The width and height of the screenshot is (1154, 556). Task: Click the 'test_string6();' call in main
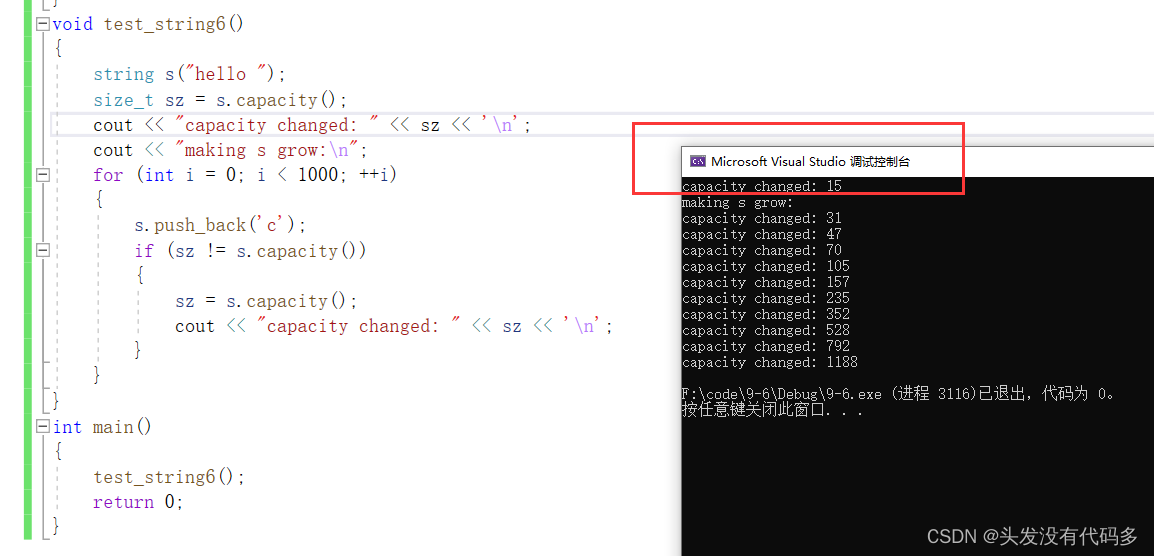(169, 477)
